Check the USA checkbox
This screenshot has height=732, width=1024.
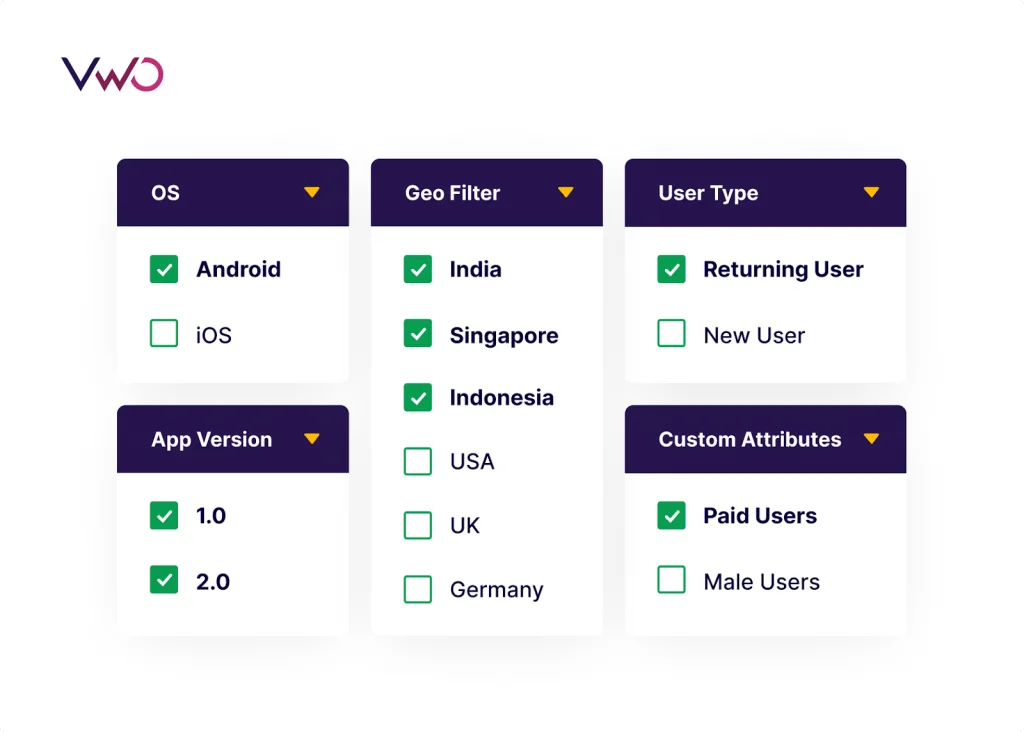pyautogui.click(x=418, y=461)
